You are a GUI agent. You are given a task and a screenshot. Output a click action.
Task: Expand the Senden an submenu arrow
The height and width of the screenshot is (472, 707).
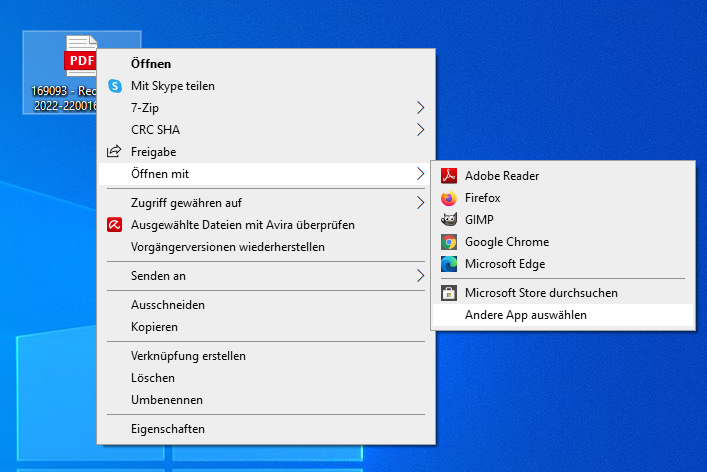pos(420,276)
